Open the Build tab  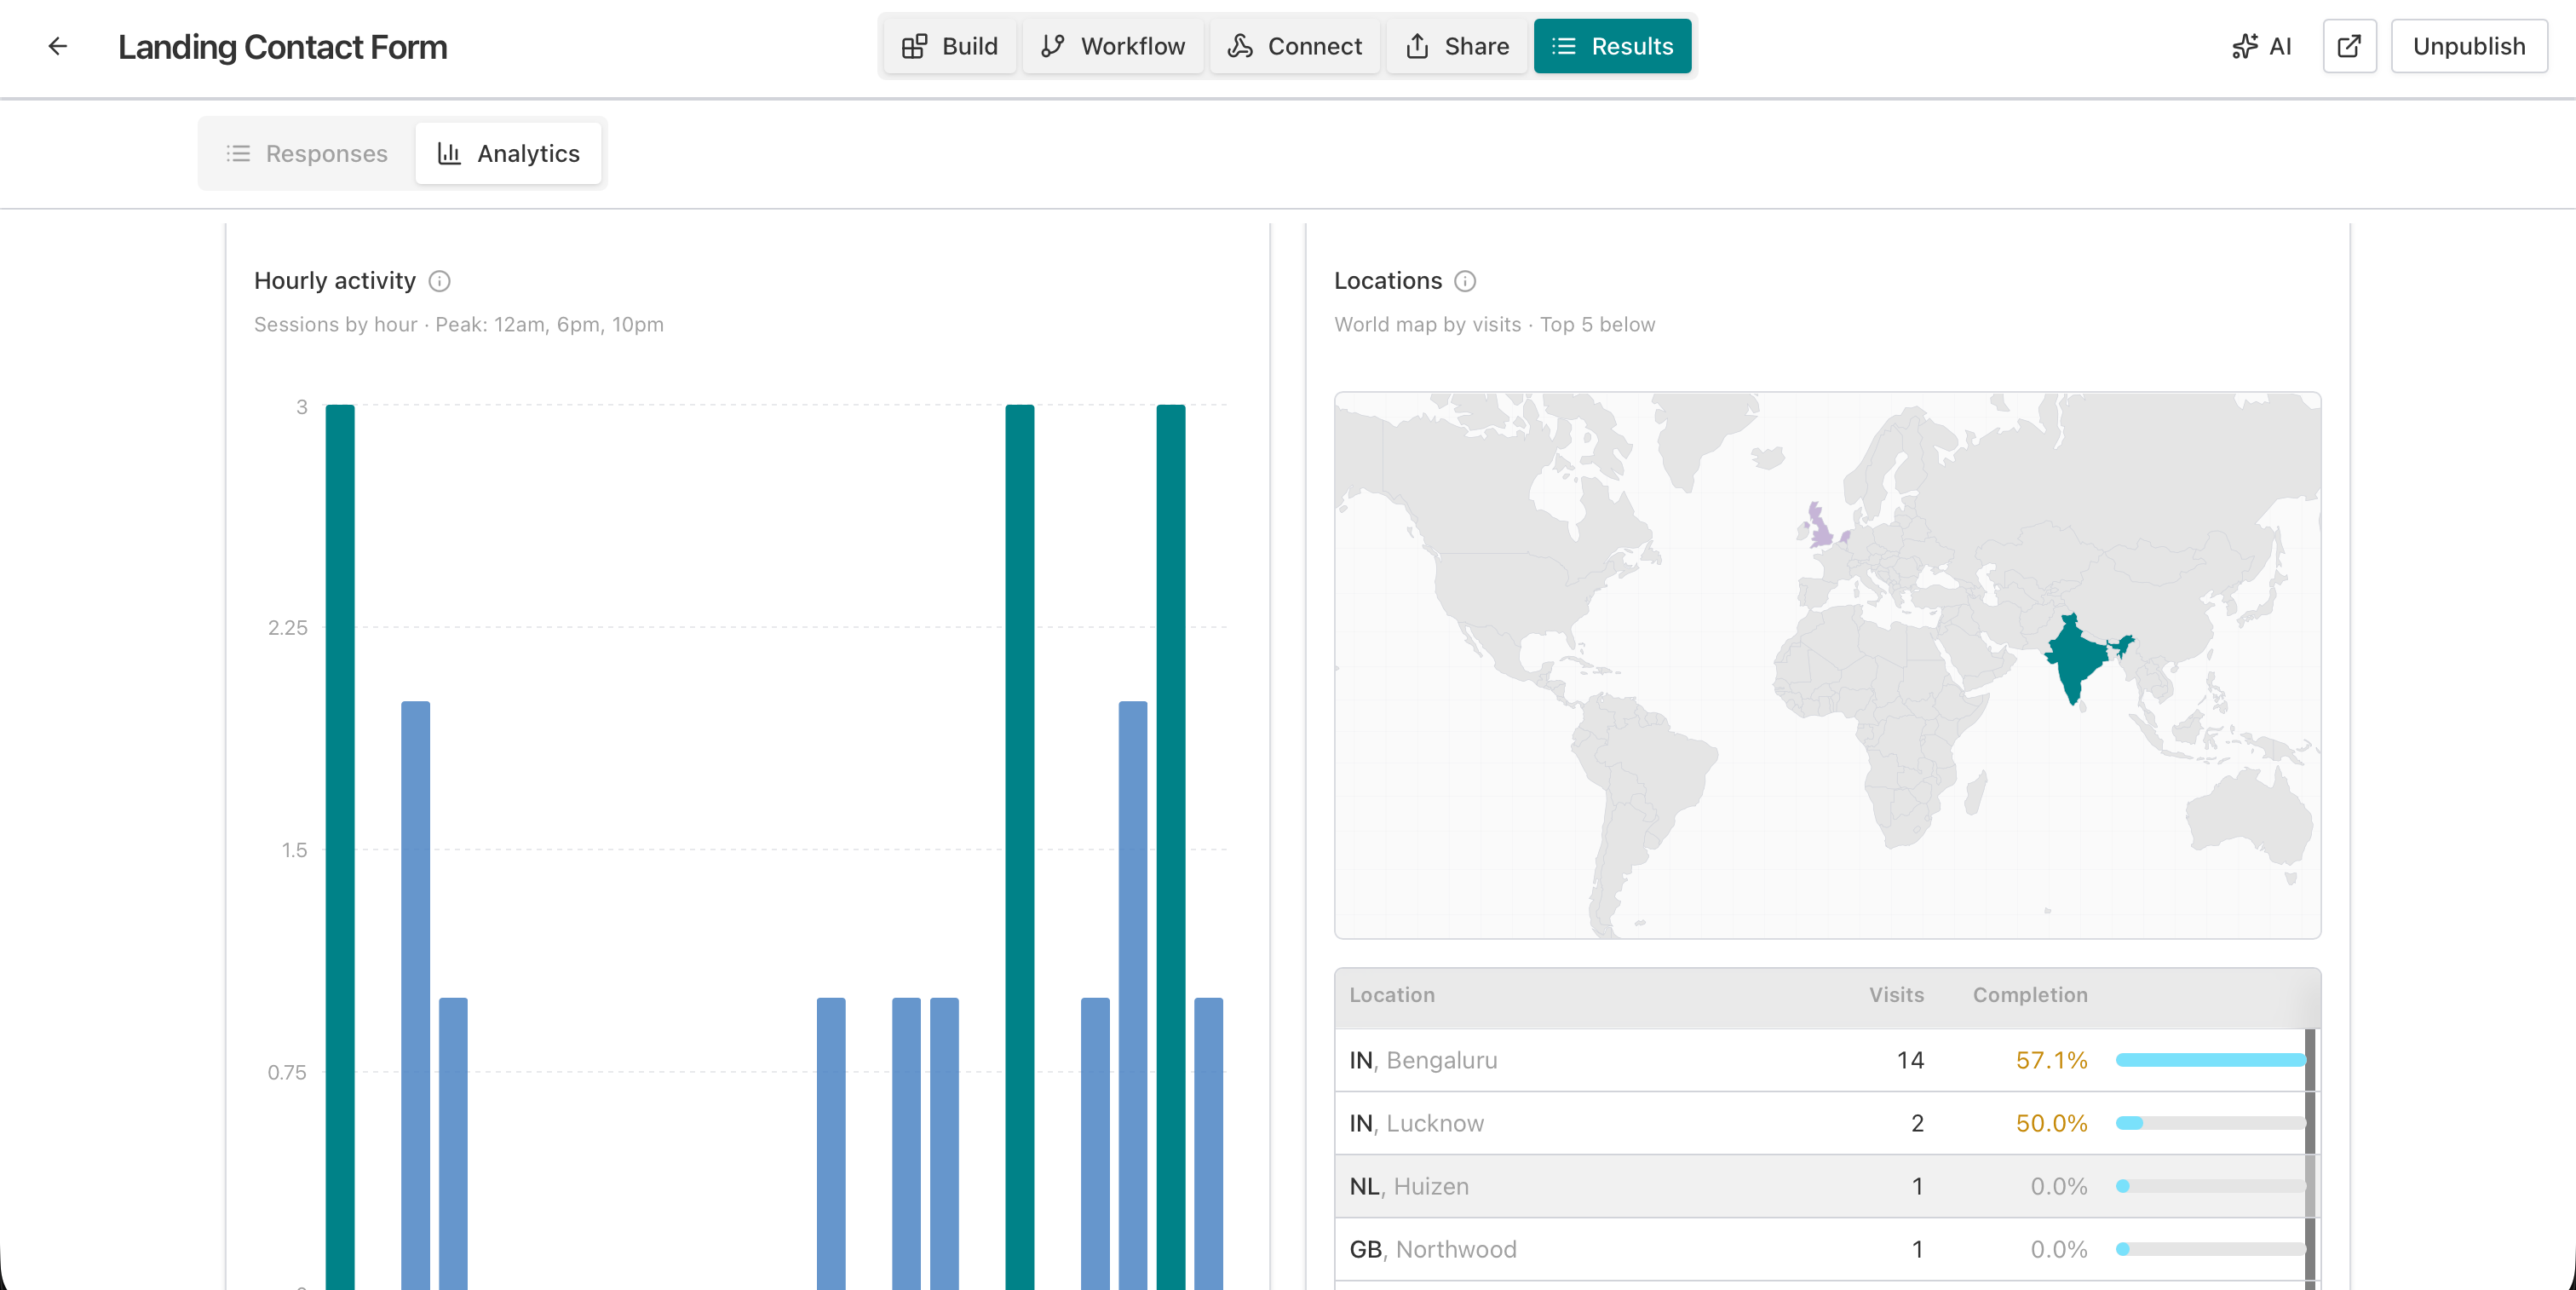pyautogui.click(x=949, y=46)
